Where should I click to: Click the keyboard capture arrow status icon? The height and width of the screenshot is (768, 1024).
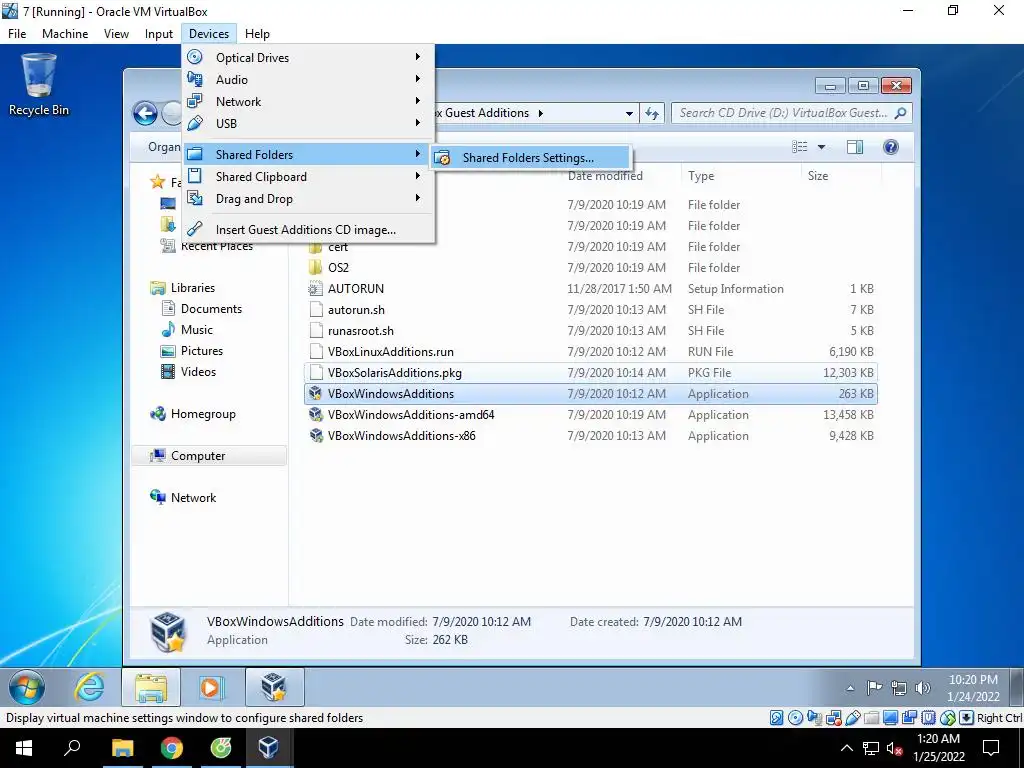pos(967,718)
